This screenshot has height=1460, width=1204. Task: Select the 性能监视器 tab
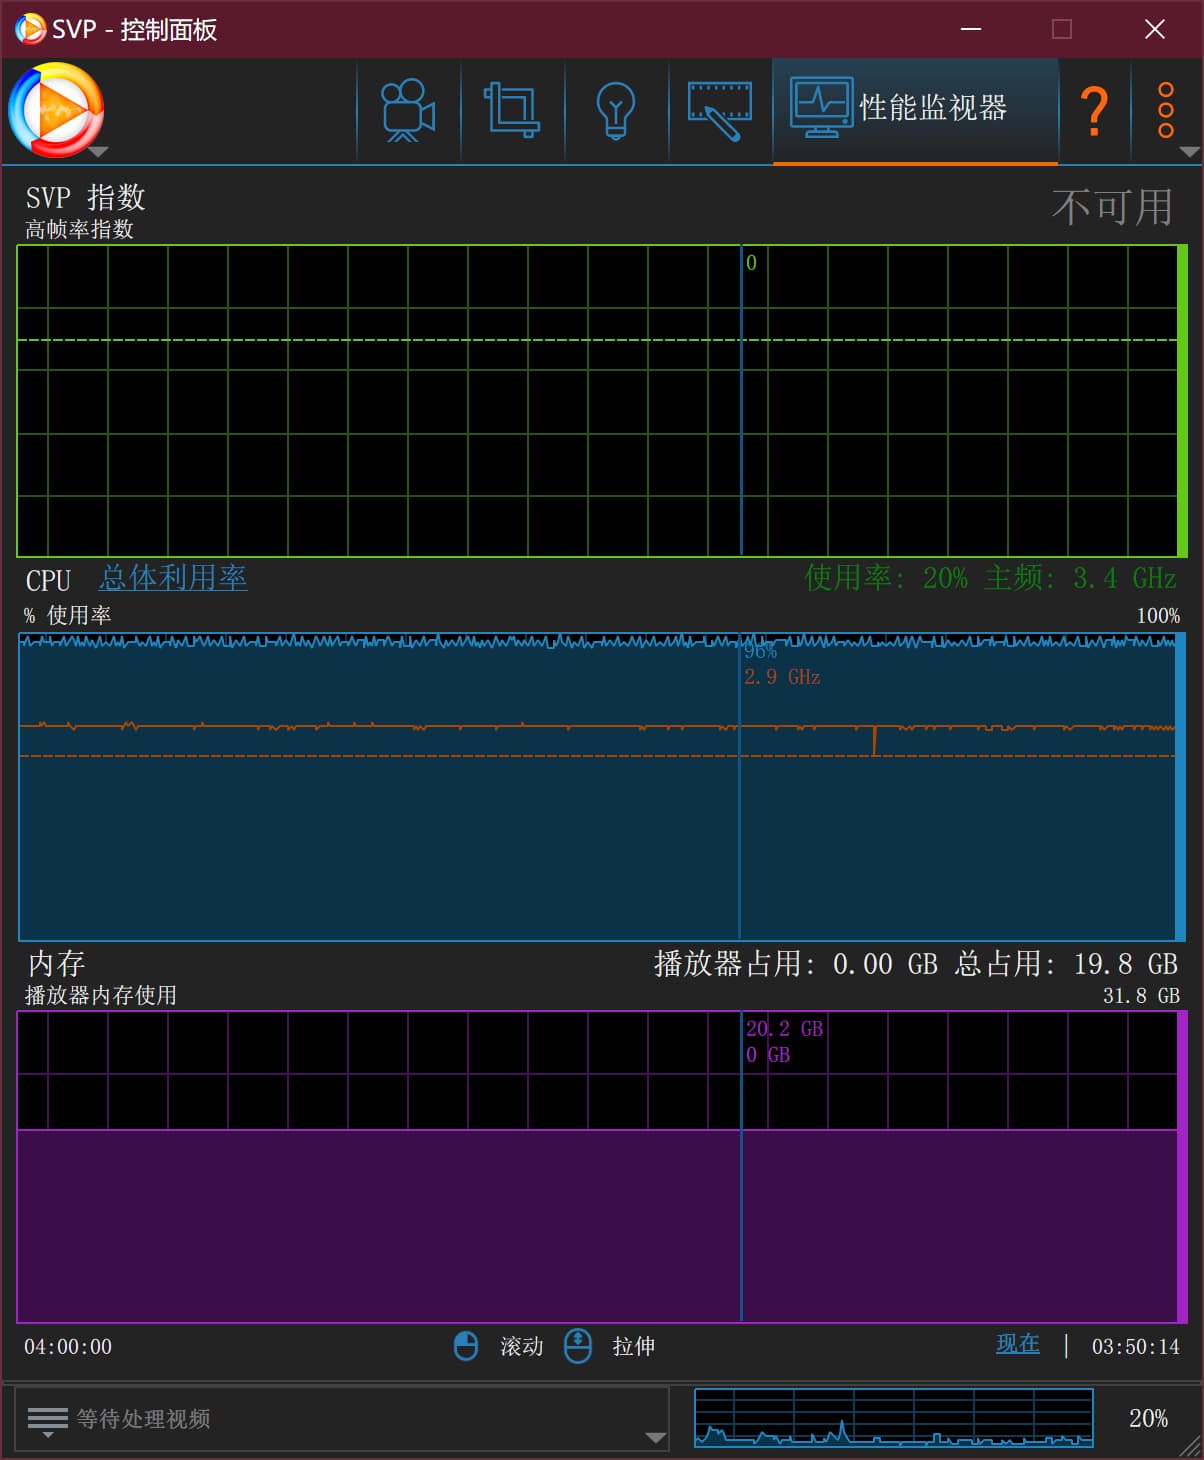coord(914,110)
